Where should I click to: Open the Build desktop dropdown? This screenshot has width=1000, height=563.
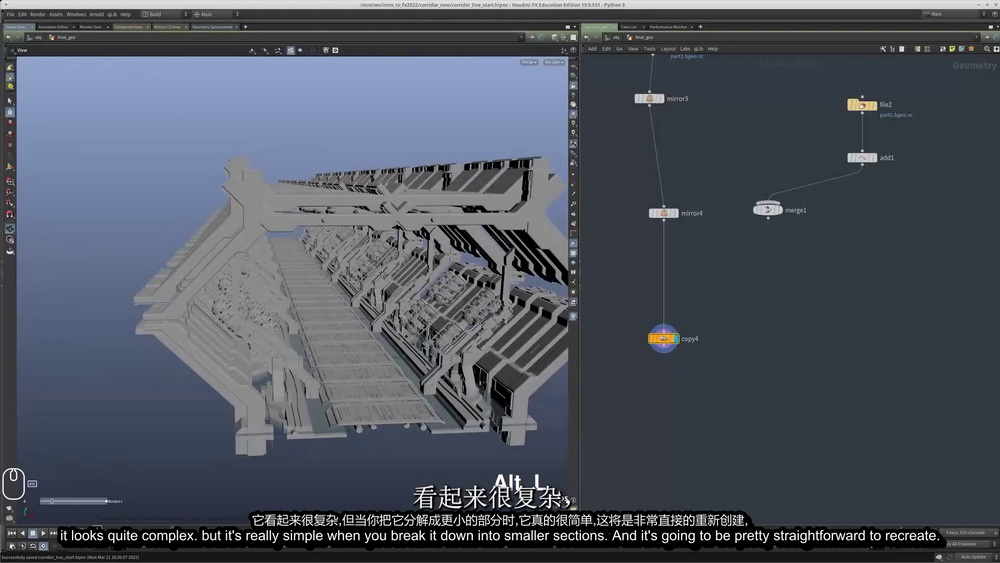click(x=165, y=14)
